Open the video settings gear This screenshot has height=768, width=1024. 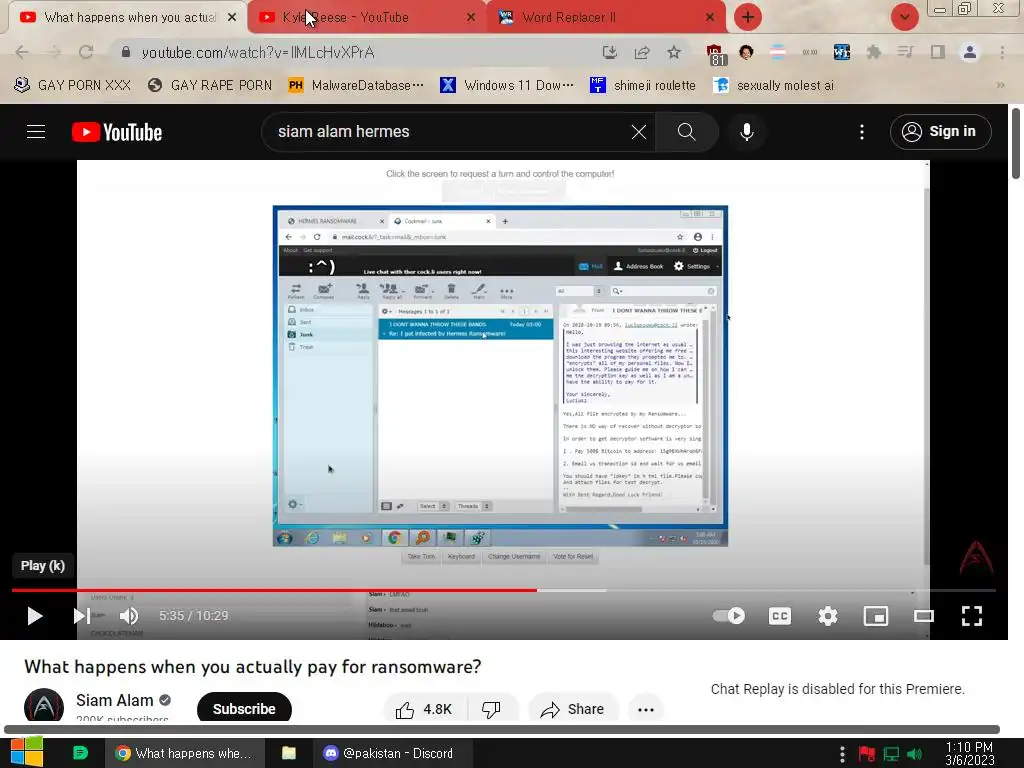click(827, 616)
